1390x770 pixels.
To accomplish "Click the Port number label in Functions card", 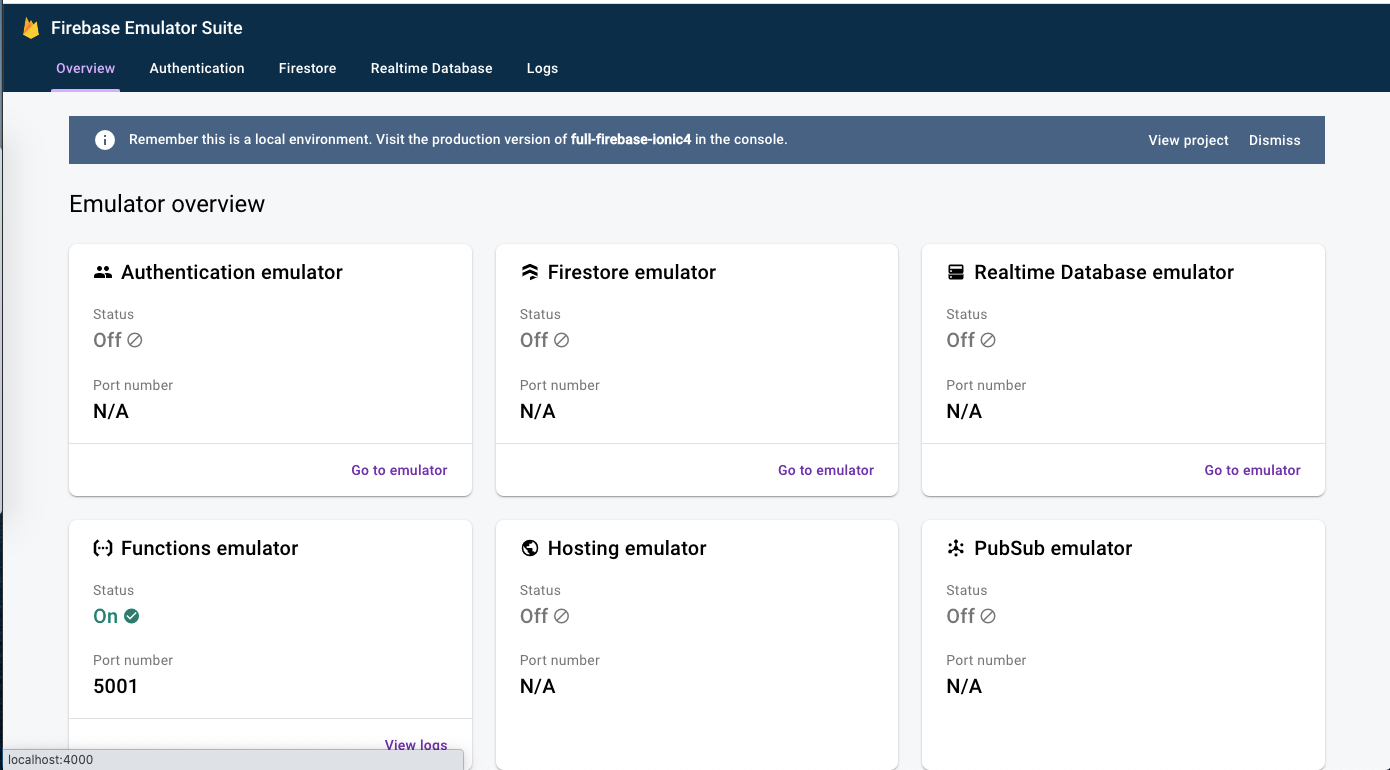I will click(133, 660).
